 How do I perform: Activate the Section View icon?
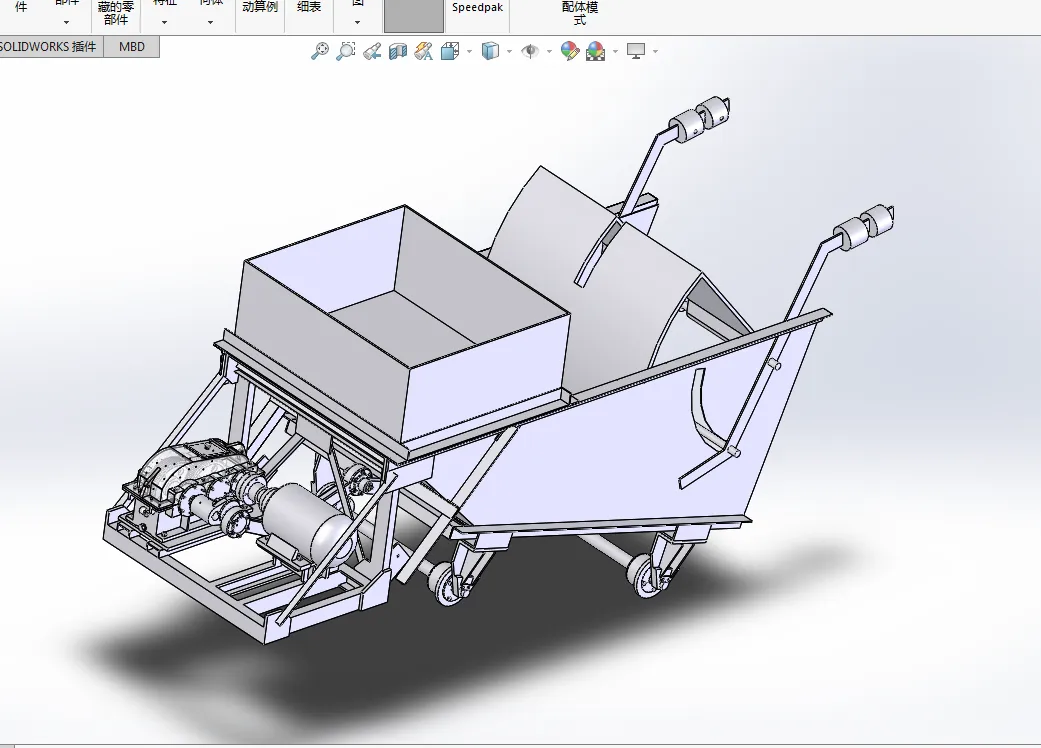click(x=398, y=51)
